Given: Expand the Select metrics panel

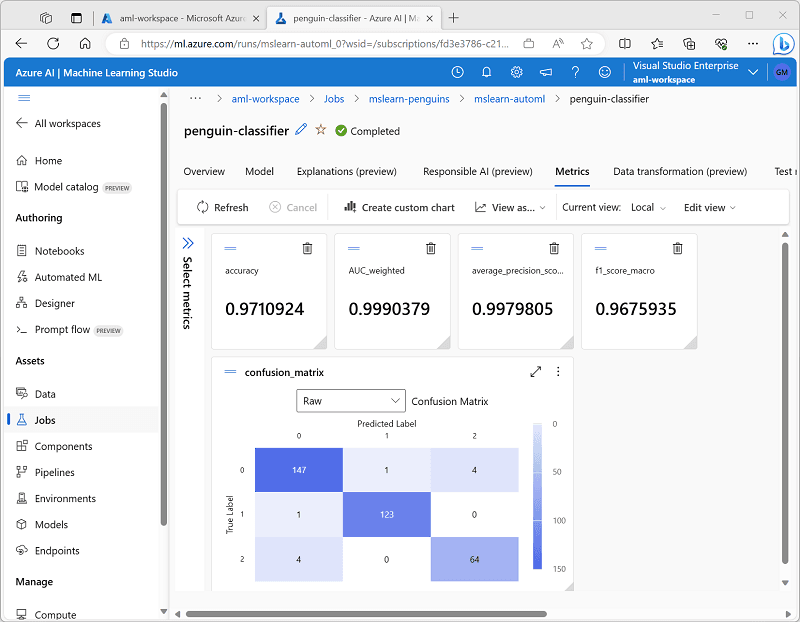Looking at the screenshot, I should [188, 241].
